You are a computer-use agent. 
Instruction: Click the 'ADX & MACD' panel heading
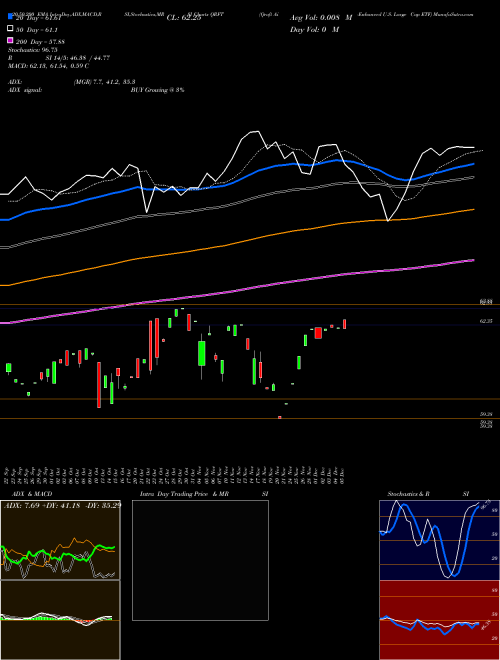coord(32,494)
